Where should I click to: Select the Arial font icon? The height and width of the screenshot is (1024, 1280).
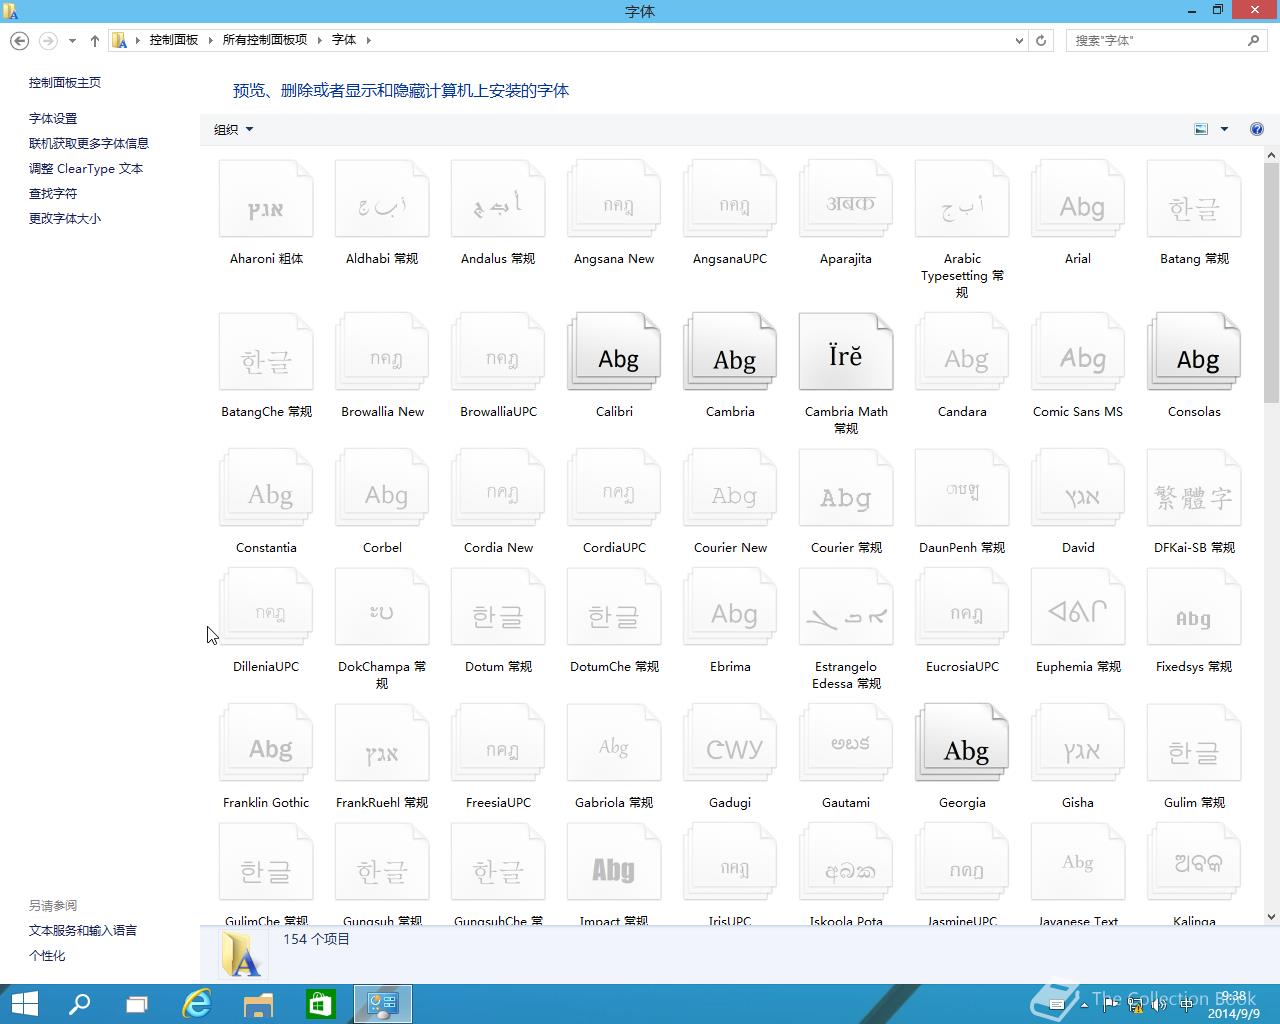click(1078, 200)
